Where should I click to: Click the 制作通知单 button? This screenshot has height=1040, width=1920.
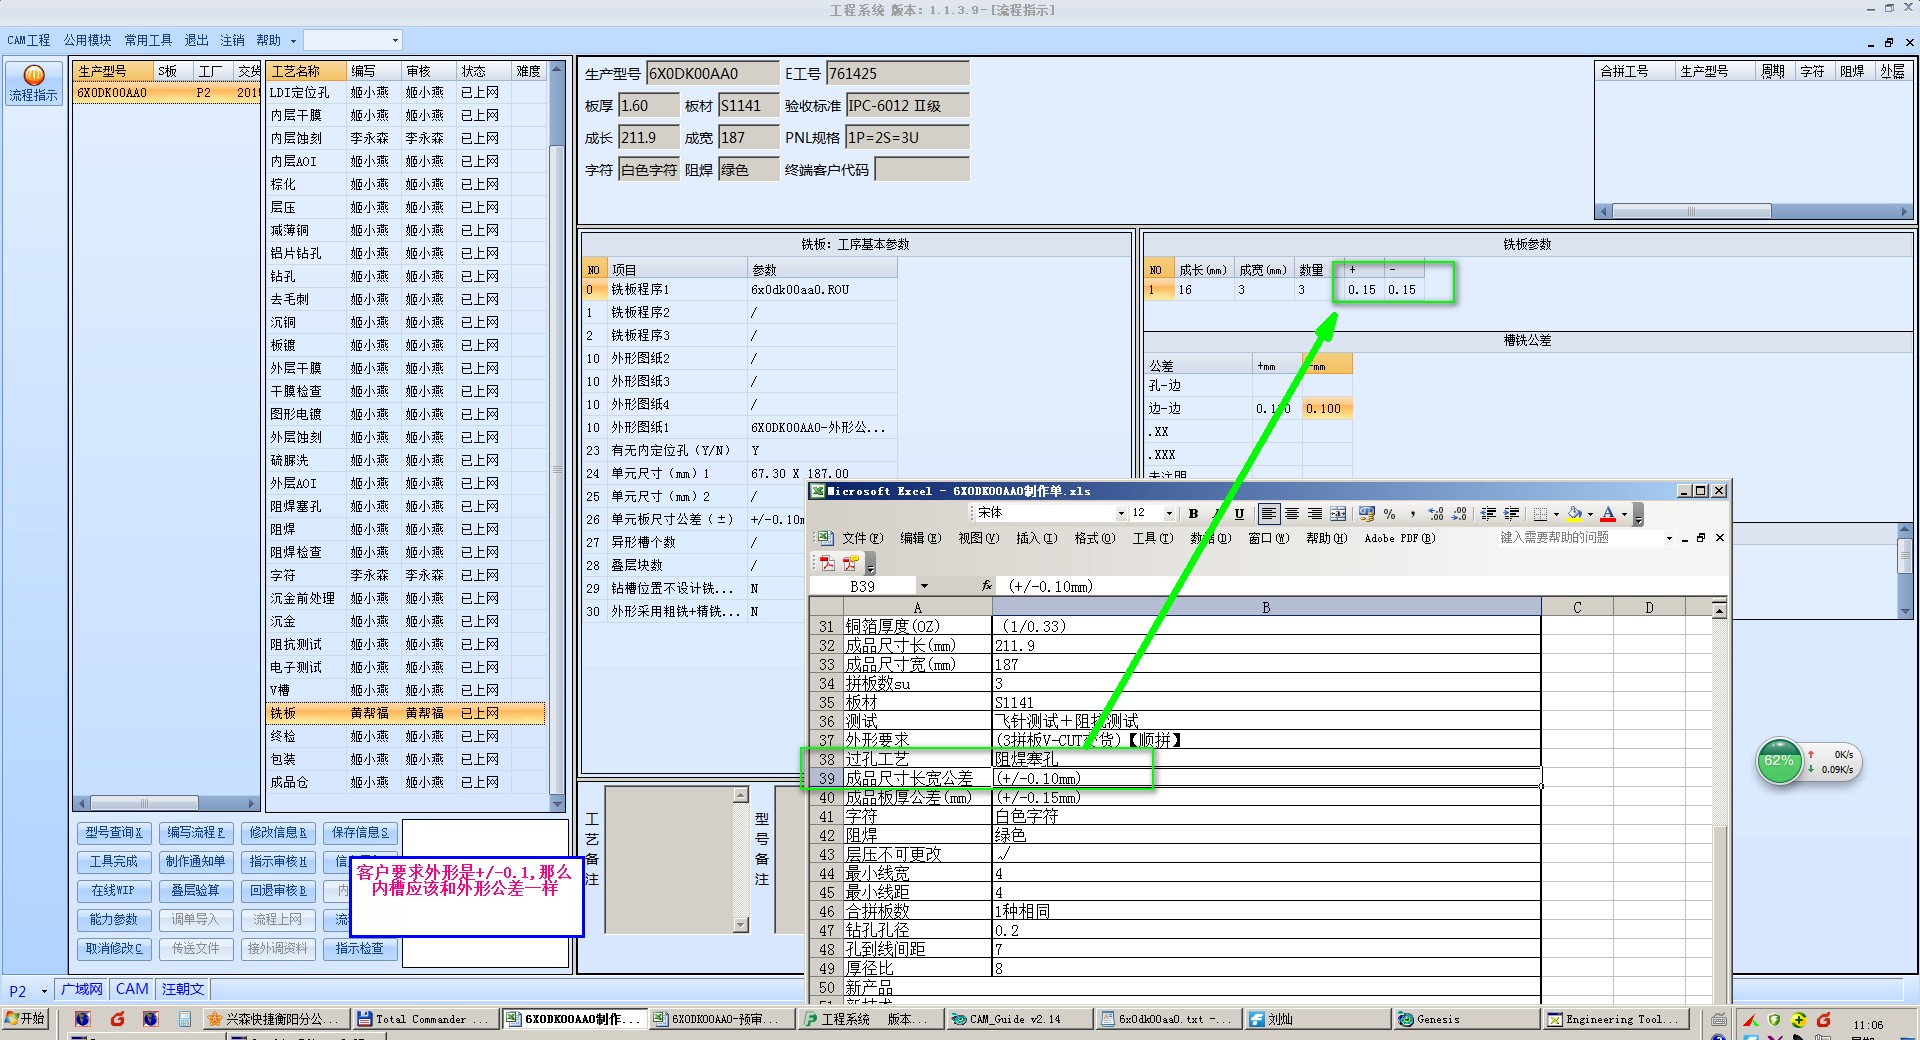tap(196, 861)
